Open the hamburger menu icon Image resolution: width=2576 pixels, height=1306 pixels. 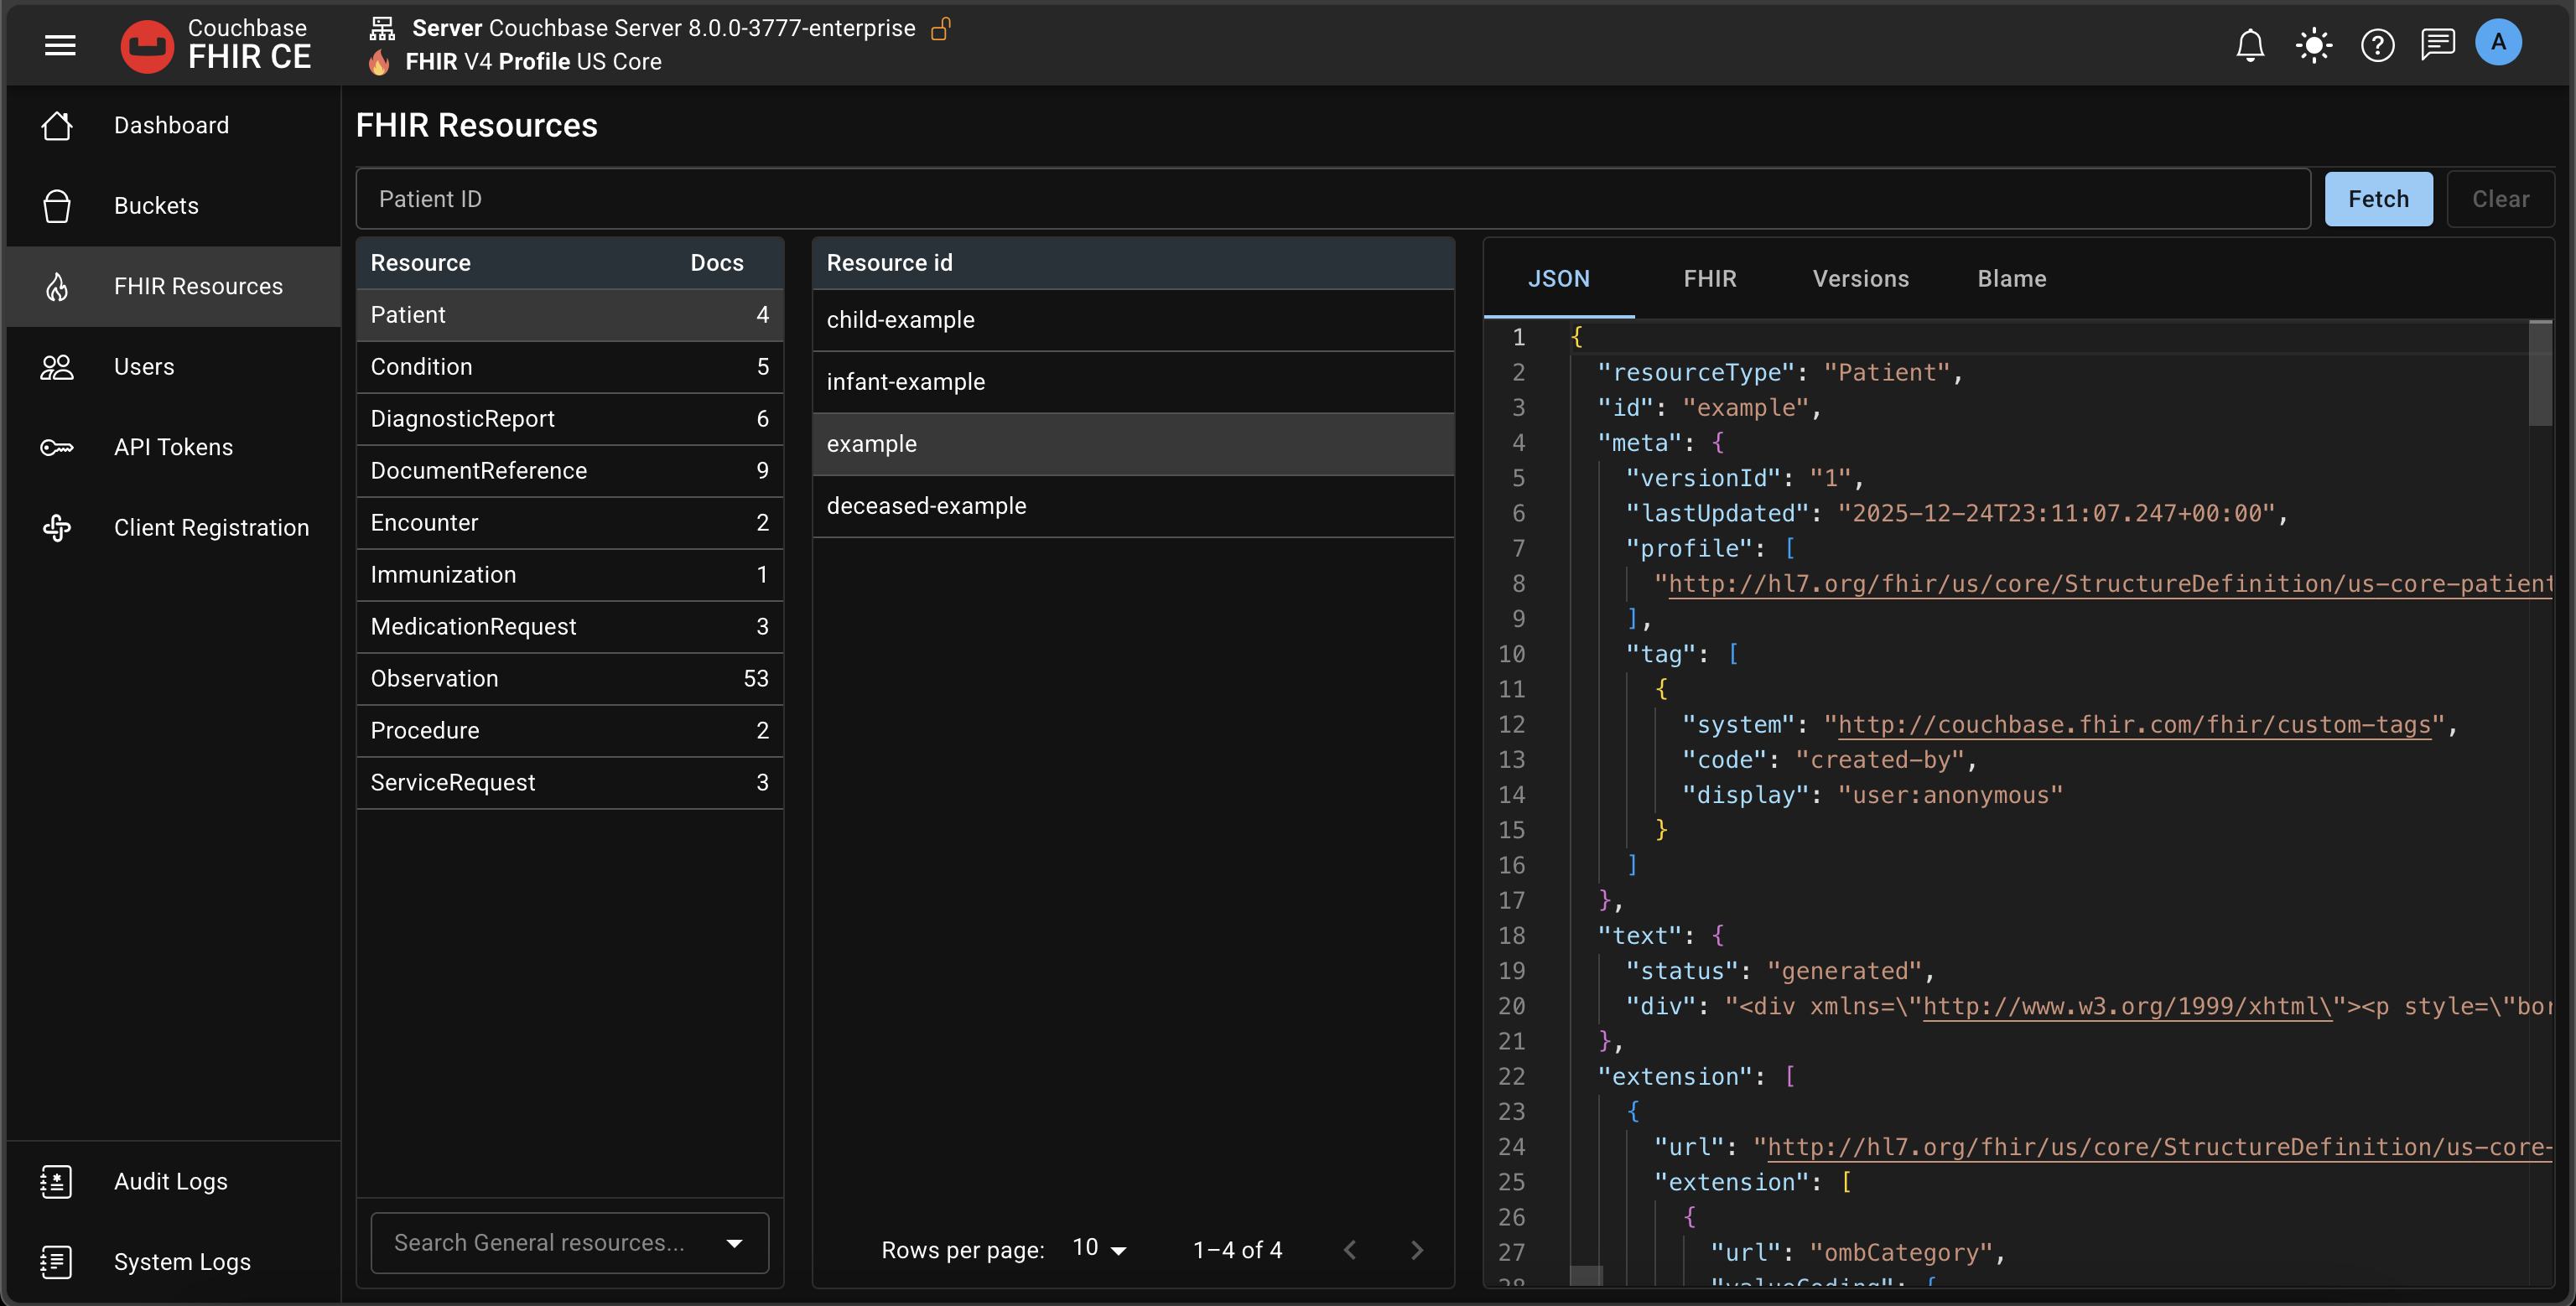click(60, 45)
